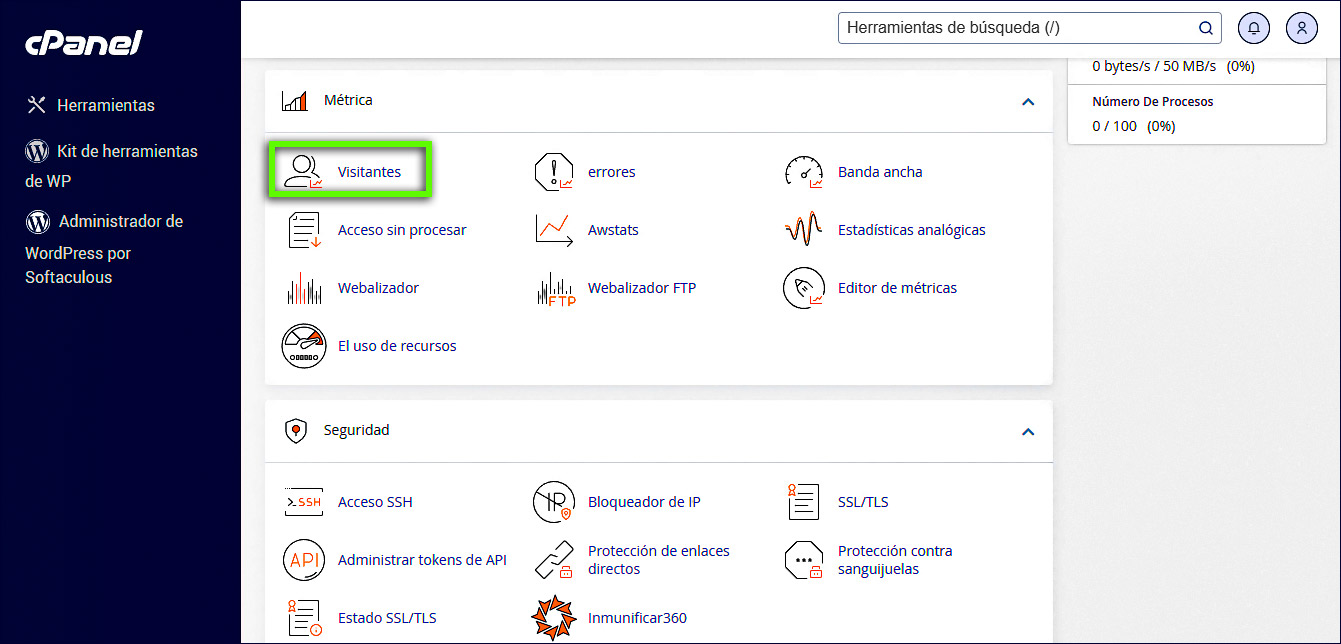
Task: Click the Visitantes link text
Action: 369,172
